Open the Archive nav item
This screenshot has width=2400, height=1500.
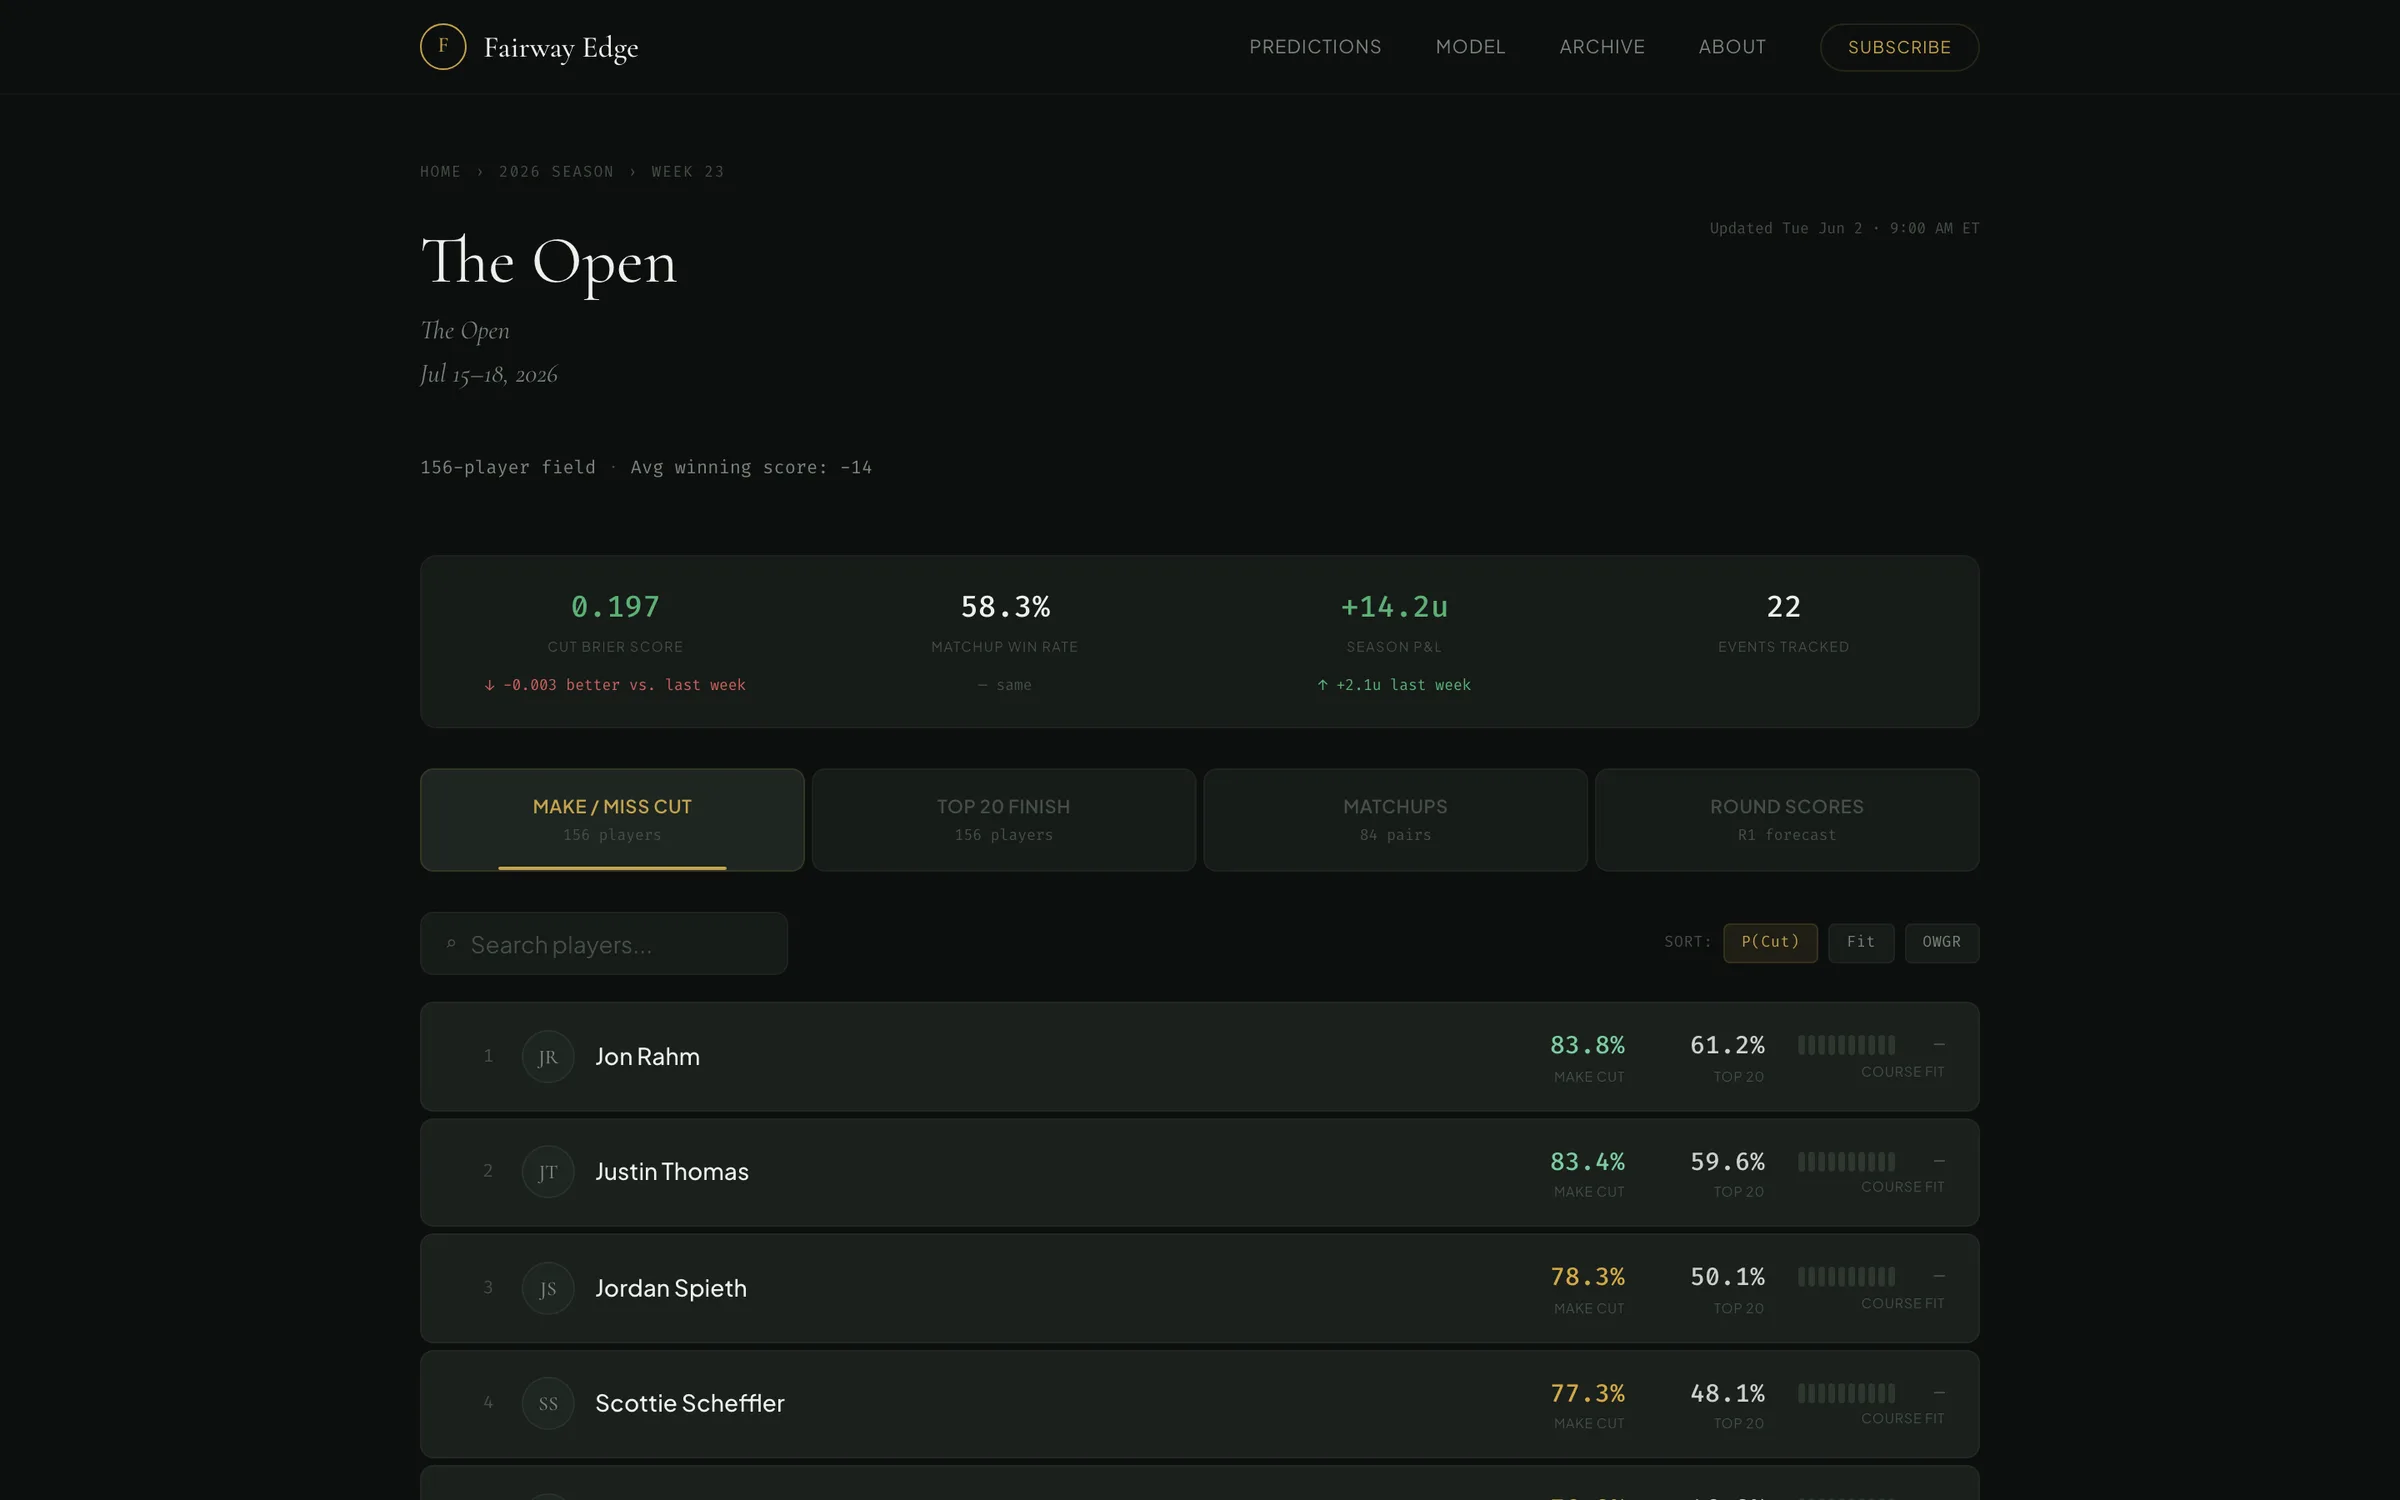click(1602, 47)
